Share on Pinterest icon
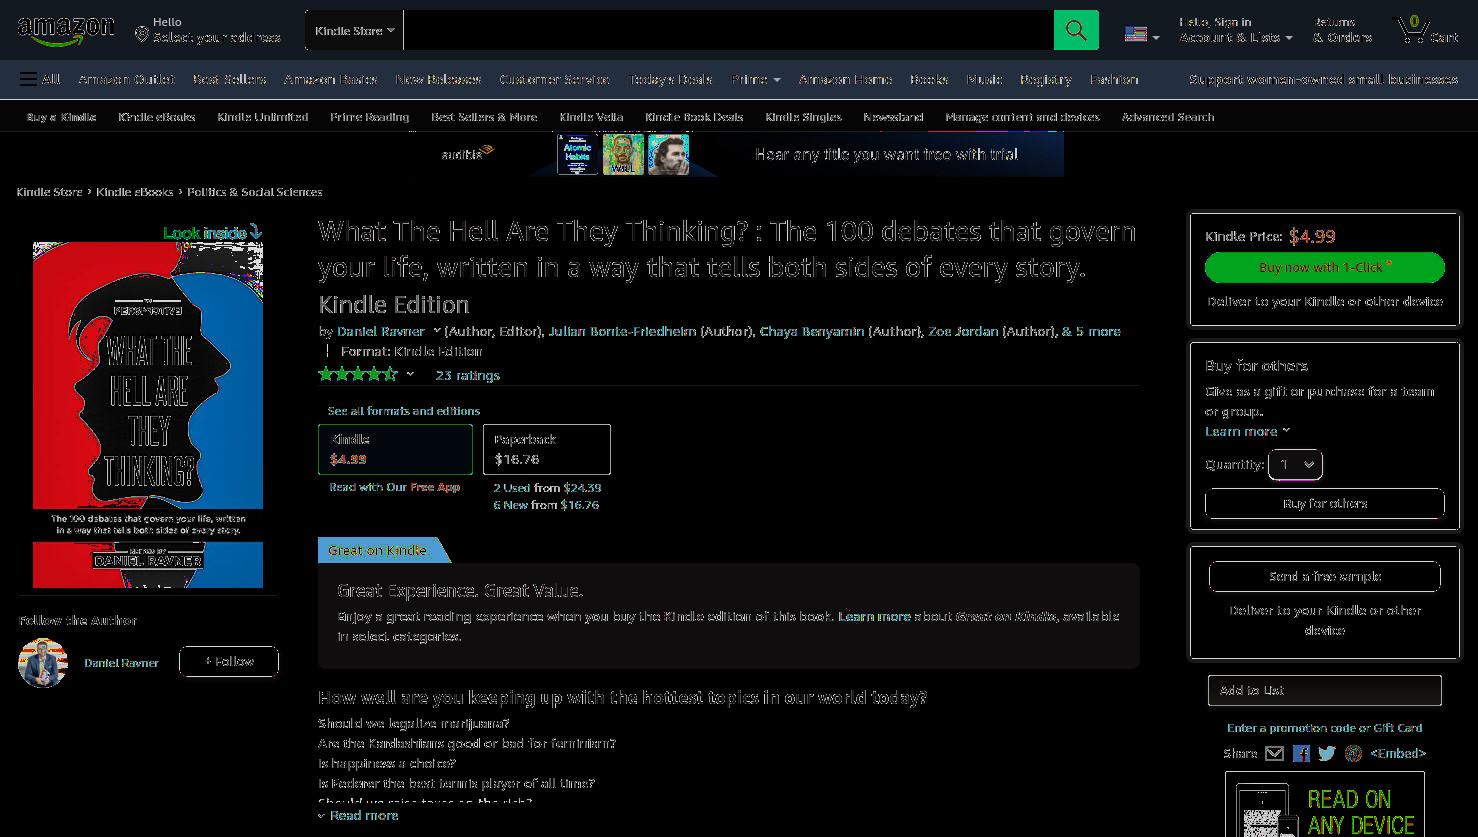Screen dimensions: 1478x837 tap(1353, 754)
